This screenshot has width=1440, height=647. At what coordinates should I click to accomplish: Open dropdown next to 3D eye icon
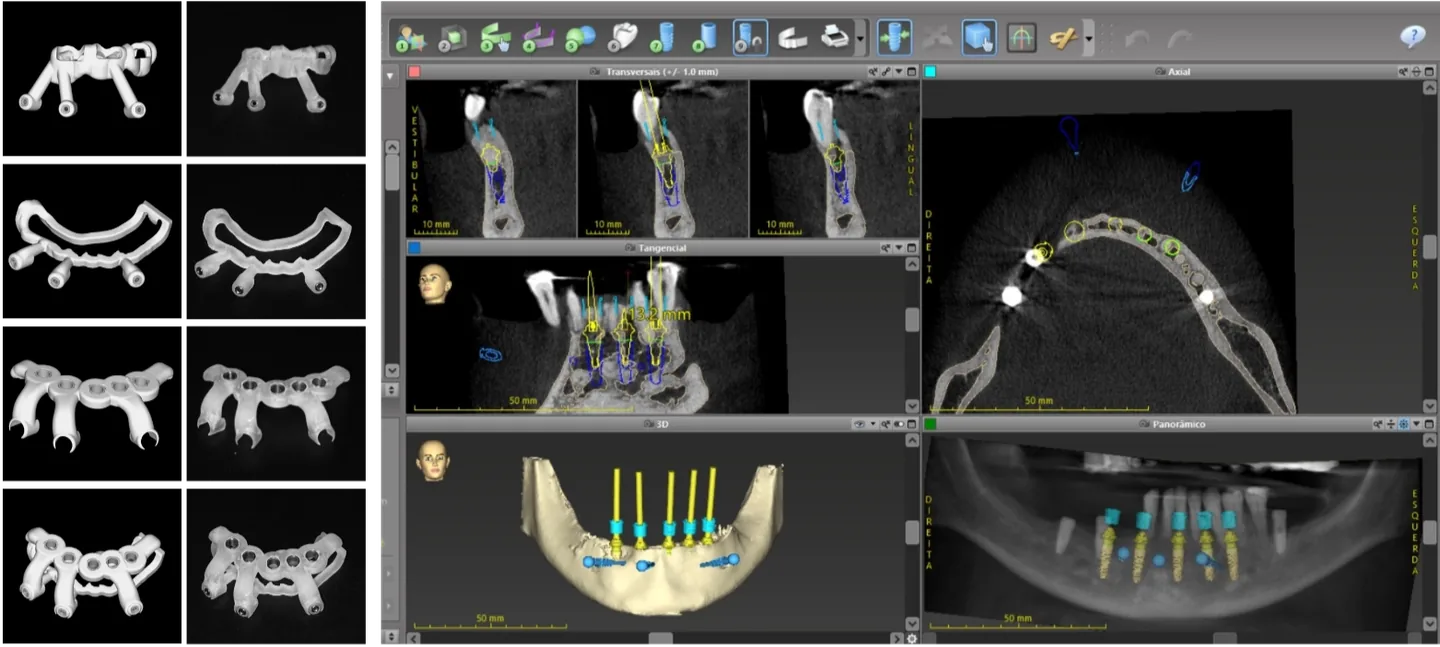872,424
